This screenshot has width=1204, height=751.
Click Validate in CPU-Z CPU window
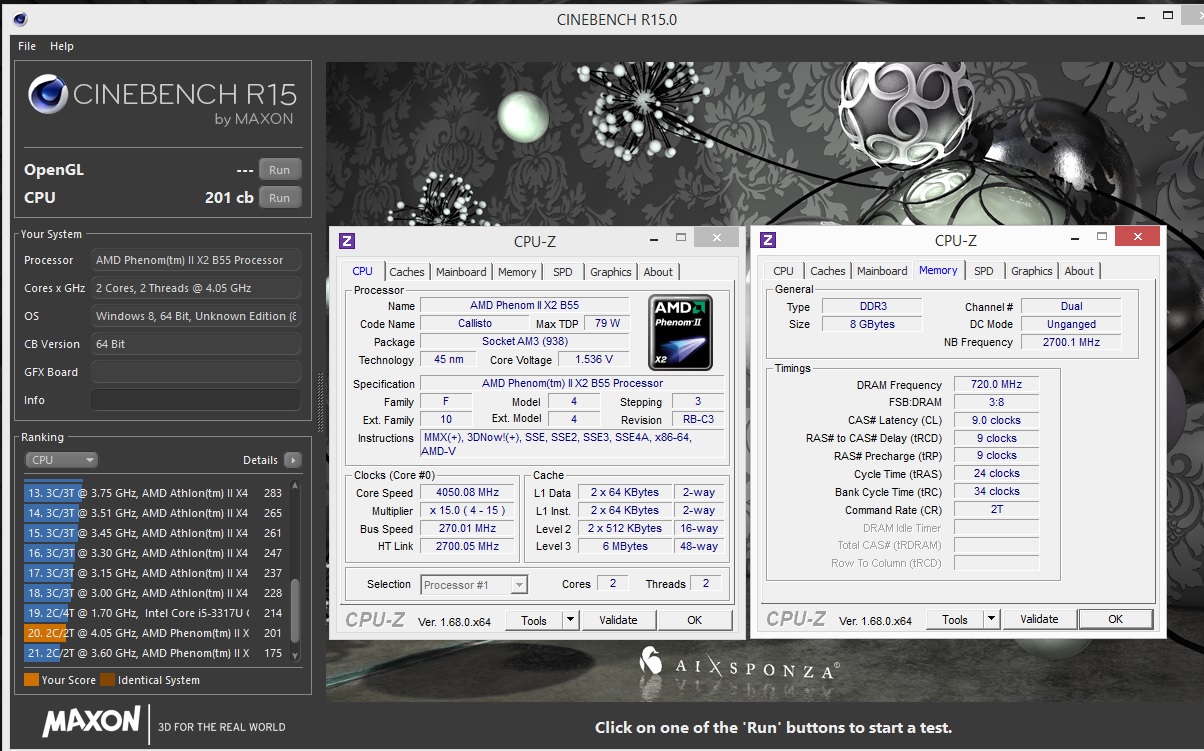coord(618,620)
